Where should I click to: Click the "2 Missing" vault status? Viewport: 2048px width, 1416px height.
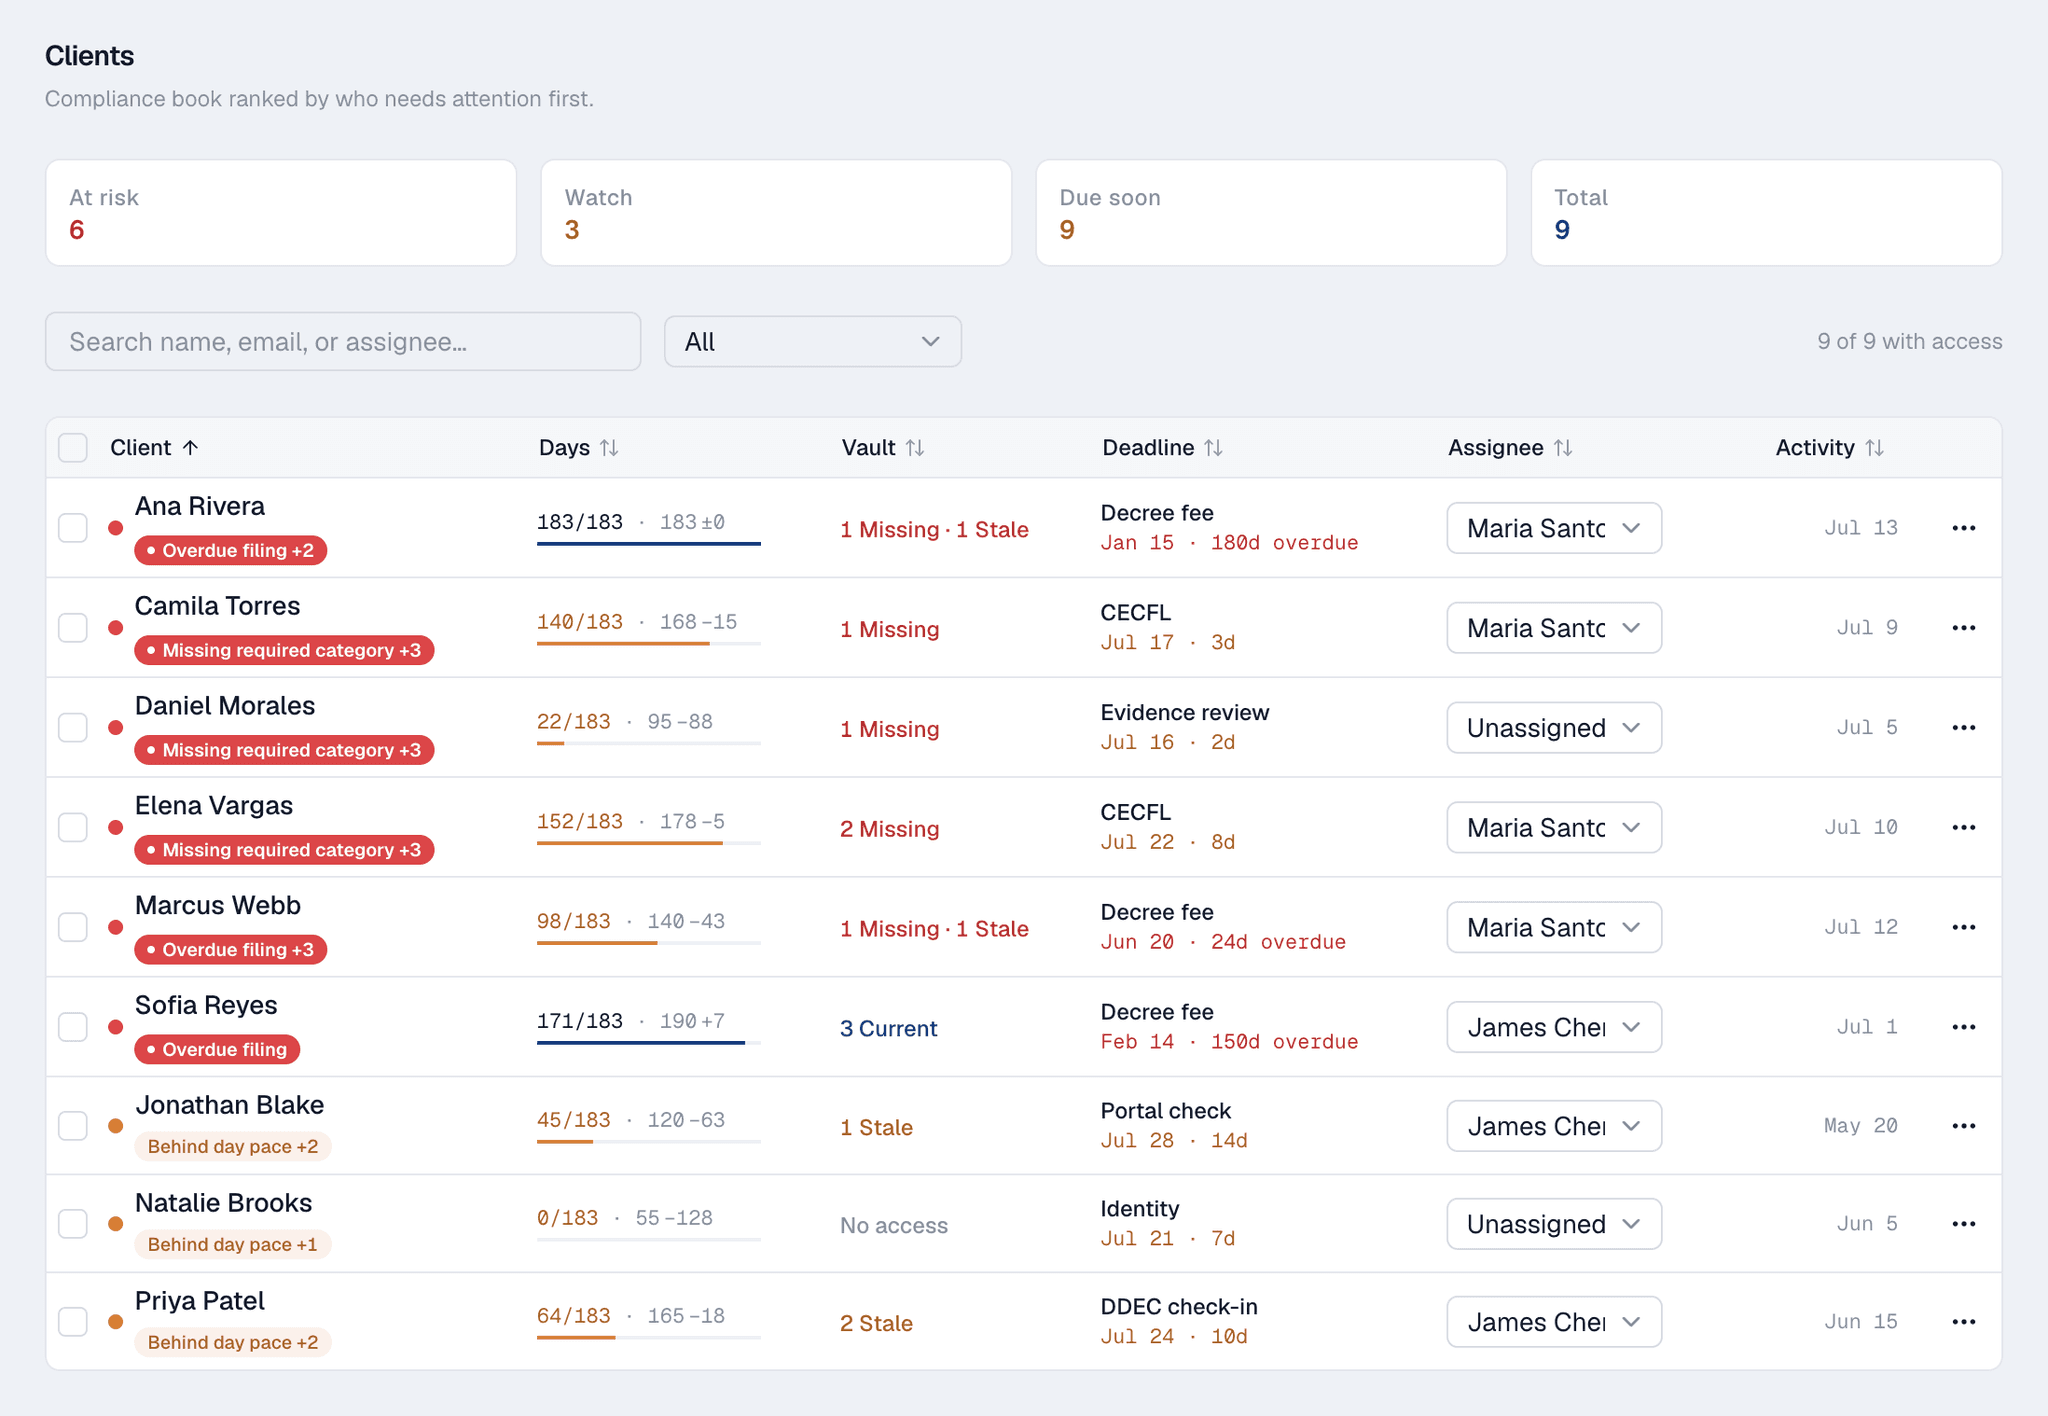point(889,829)
